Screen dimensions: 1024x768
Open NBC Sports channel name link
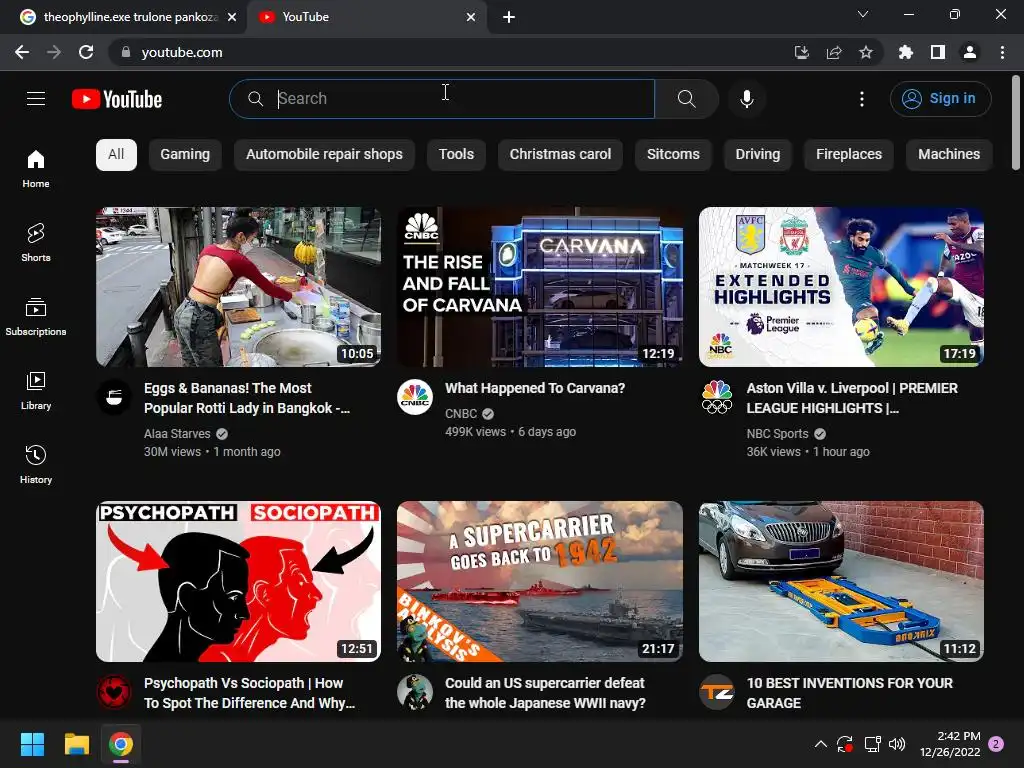[777, 434]
